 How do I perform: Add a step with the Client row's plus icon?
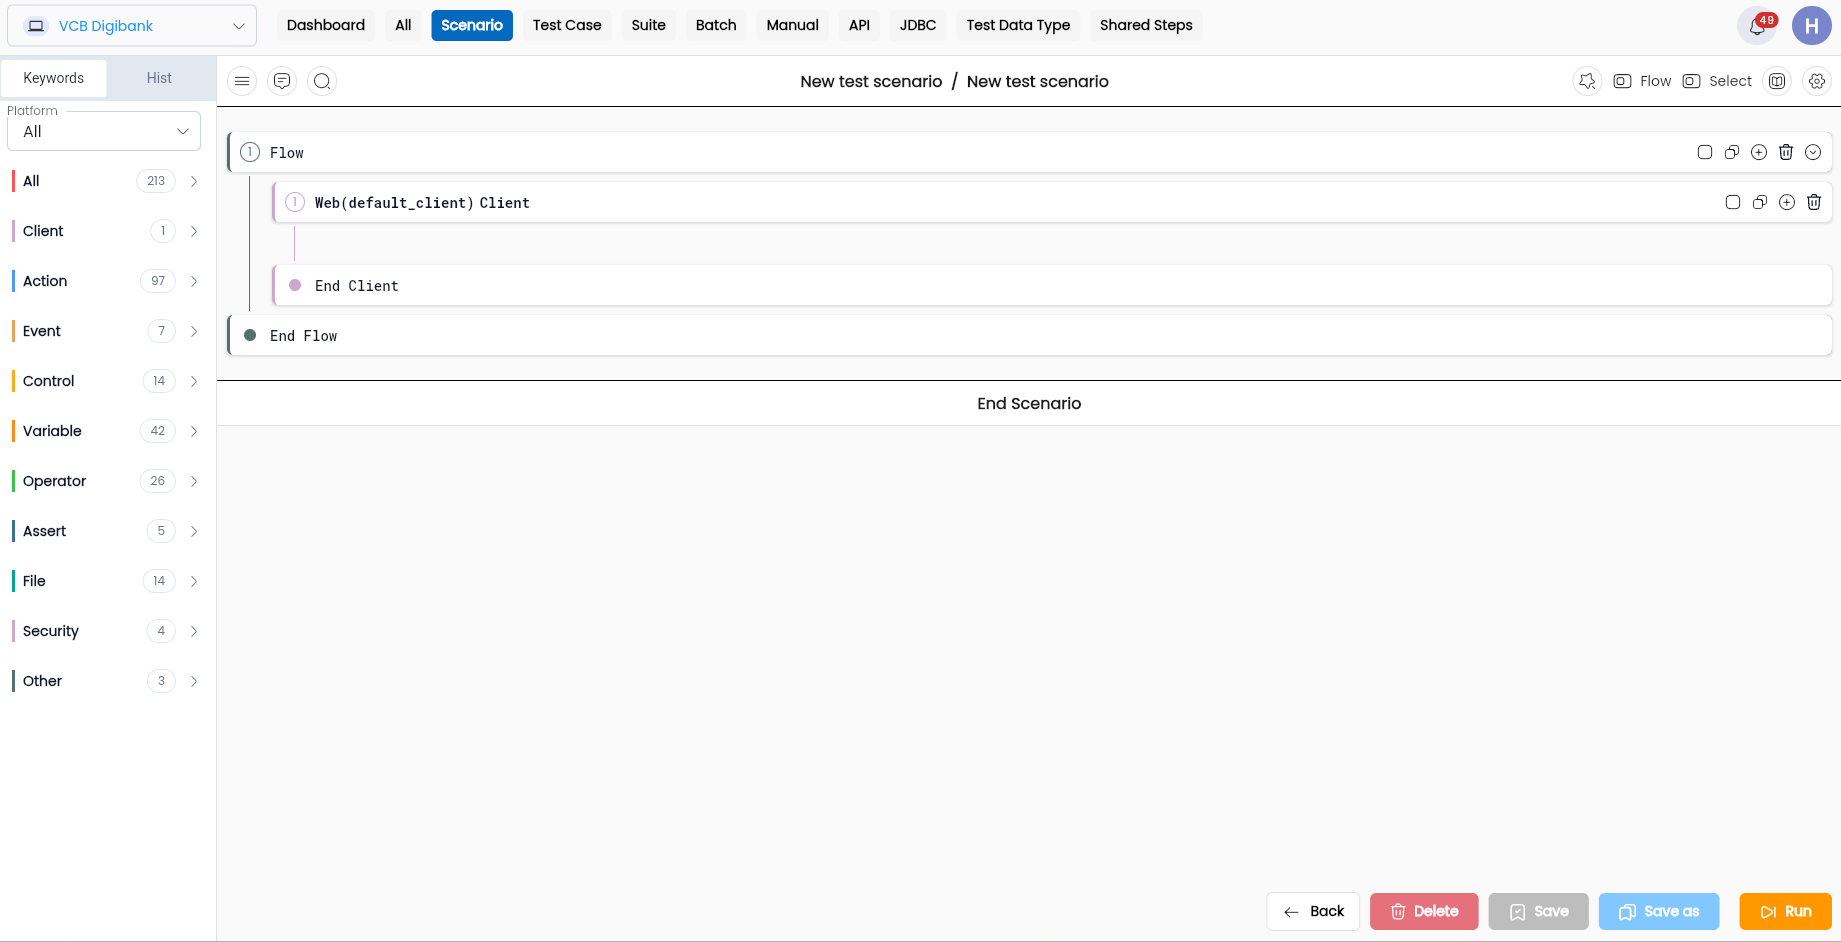pos(1787,202)
